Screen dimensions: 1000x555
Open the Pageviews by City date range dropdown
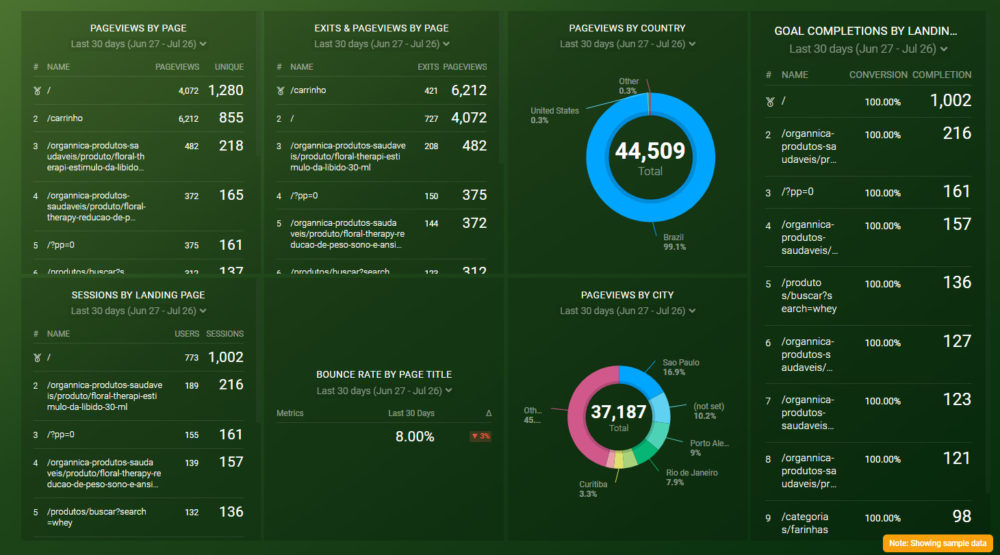click(627, 312)
